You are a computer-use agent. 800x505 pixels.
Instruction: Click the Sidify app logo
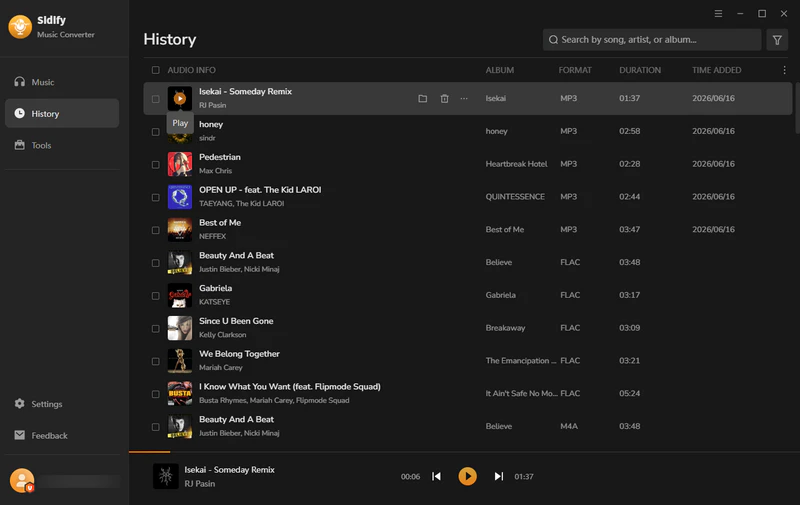[x=20, y=27]
